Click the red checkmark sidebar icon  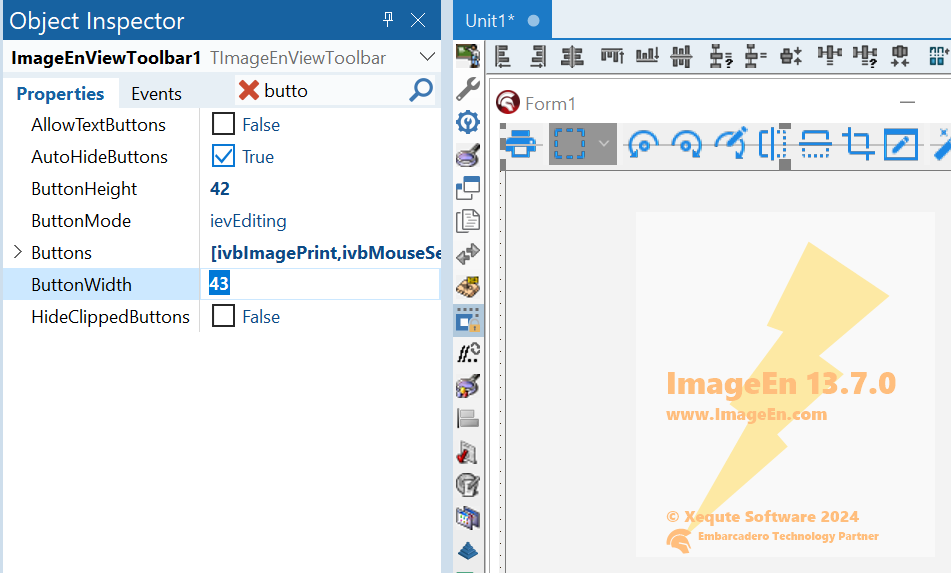468,452
